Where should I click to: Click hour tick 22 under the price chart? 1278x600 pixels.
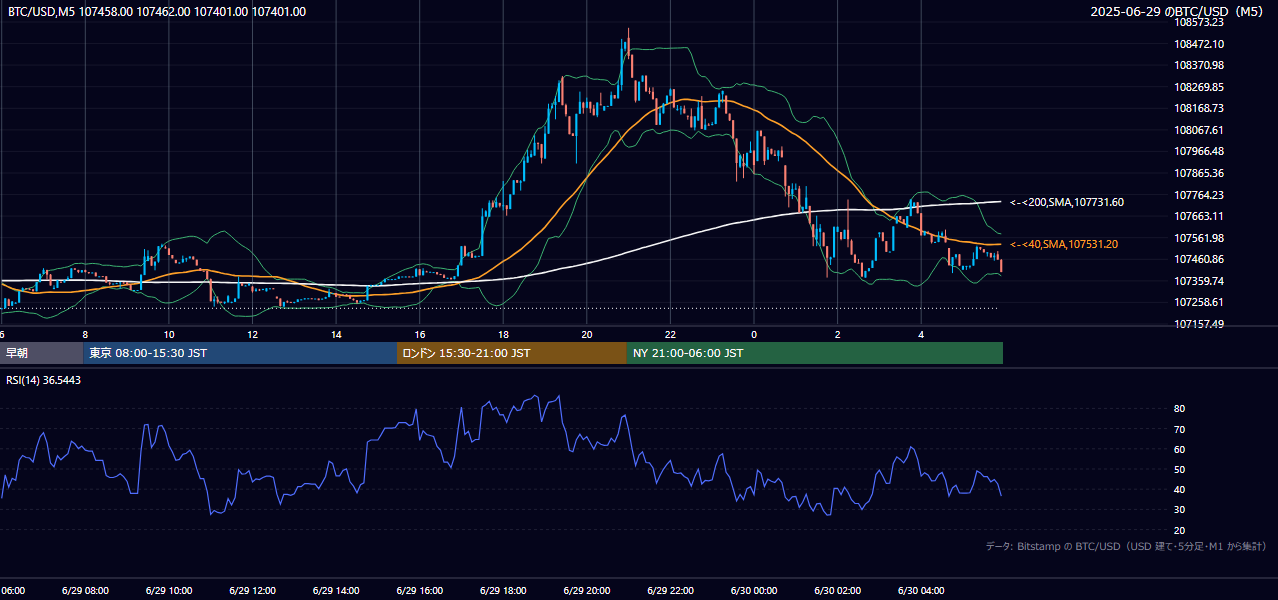point(670,334)
